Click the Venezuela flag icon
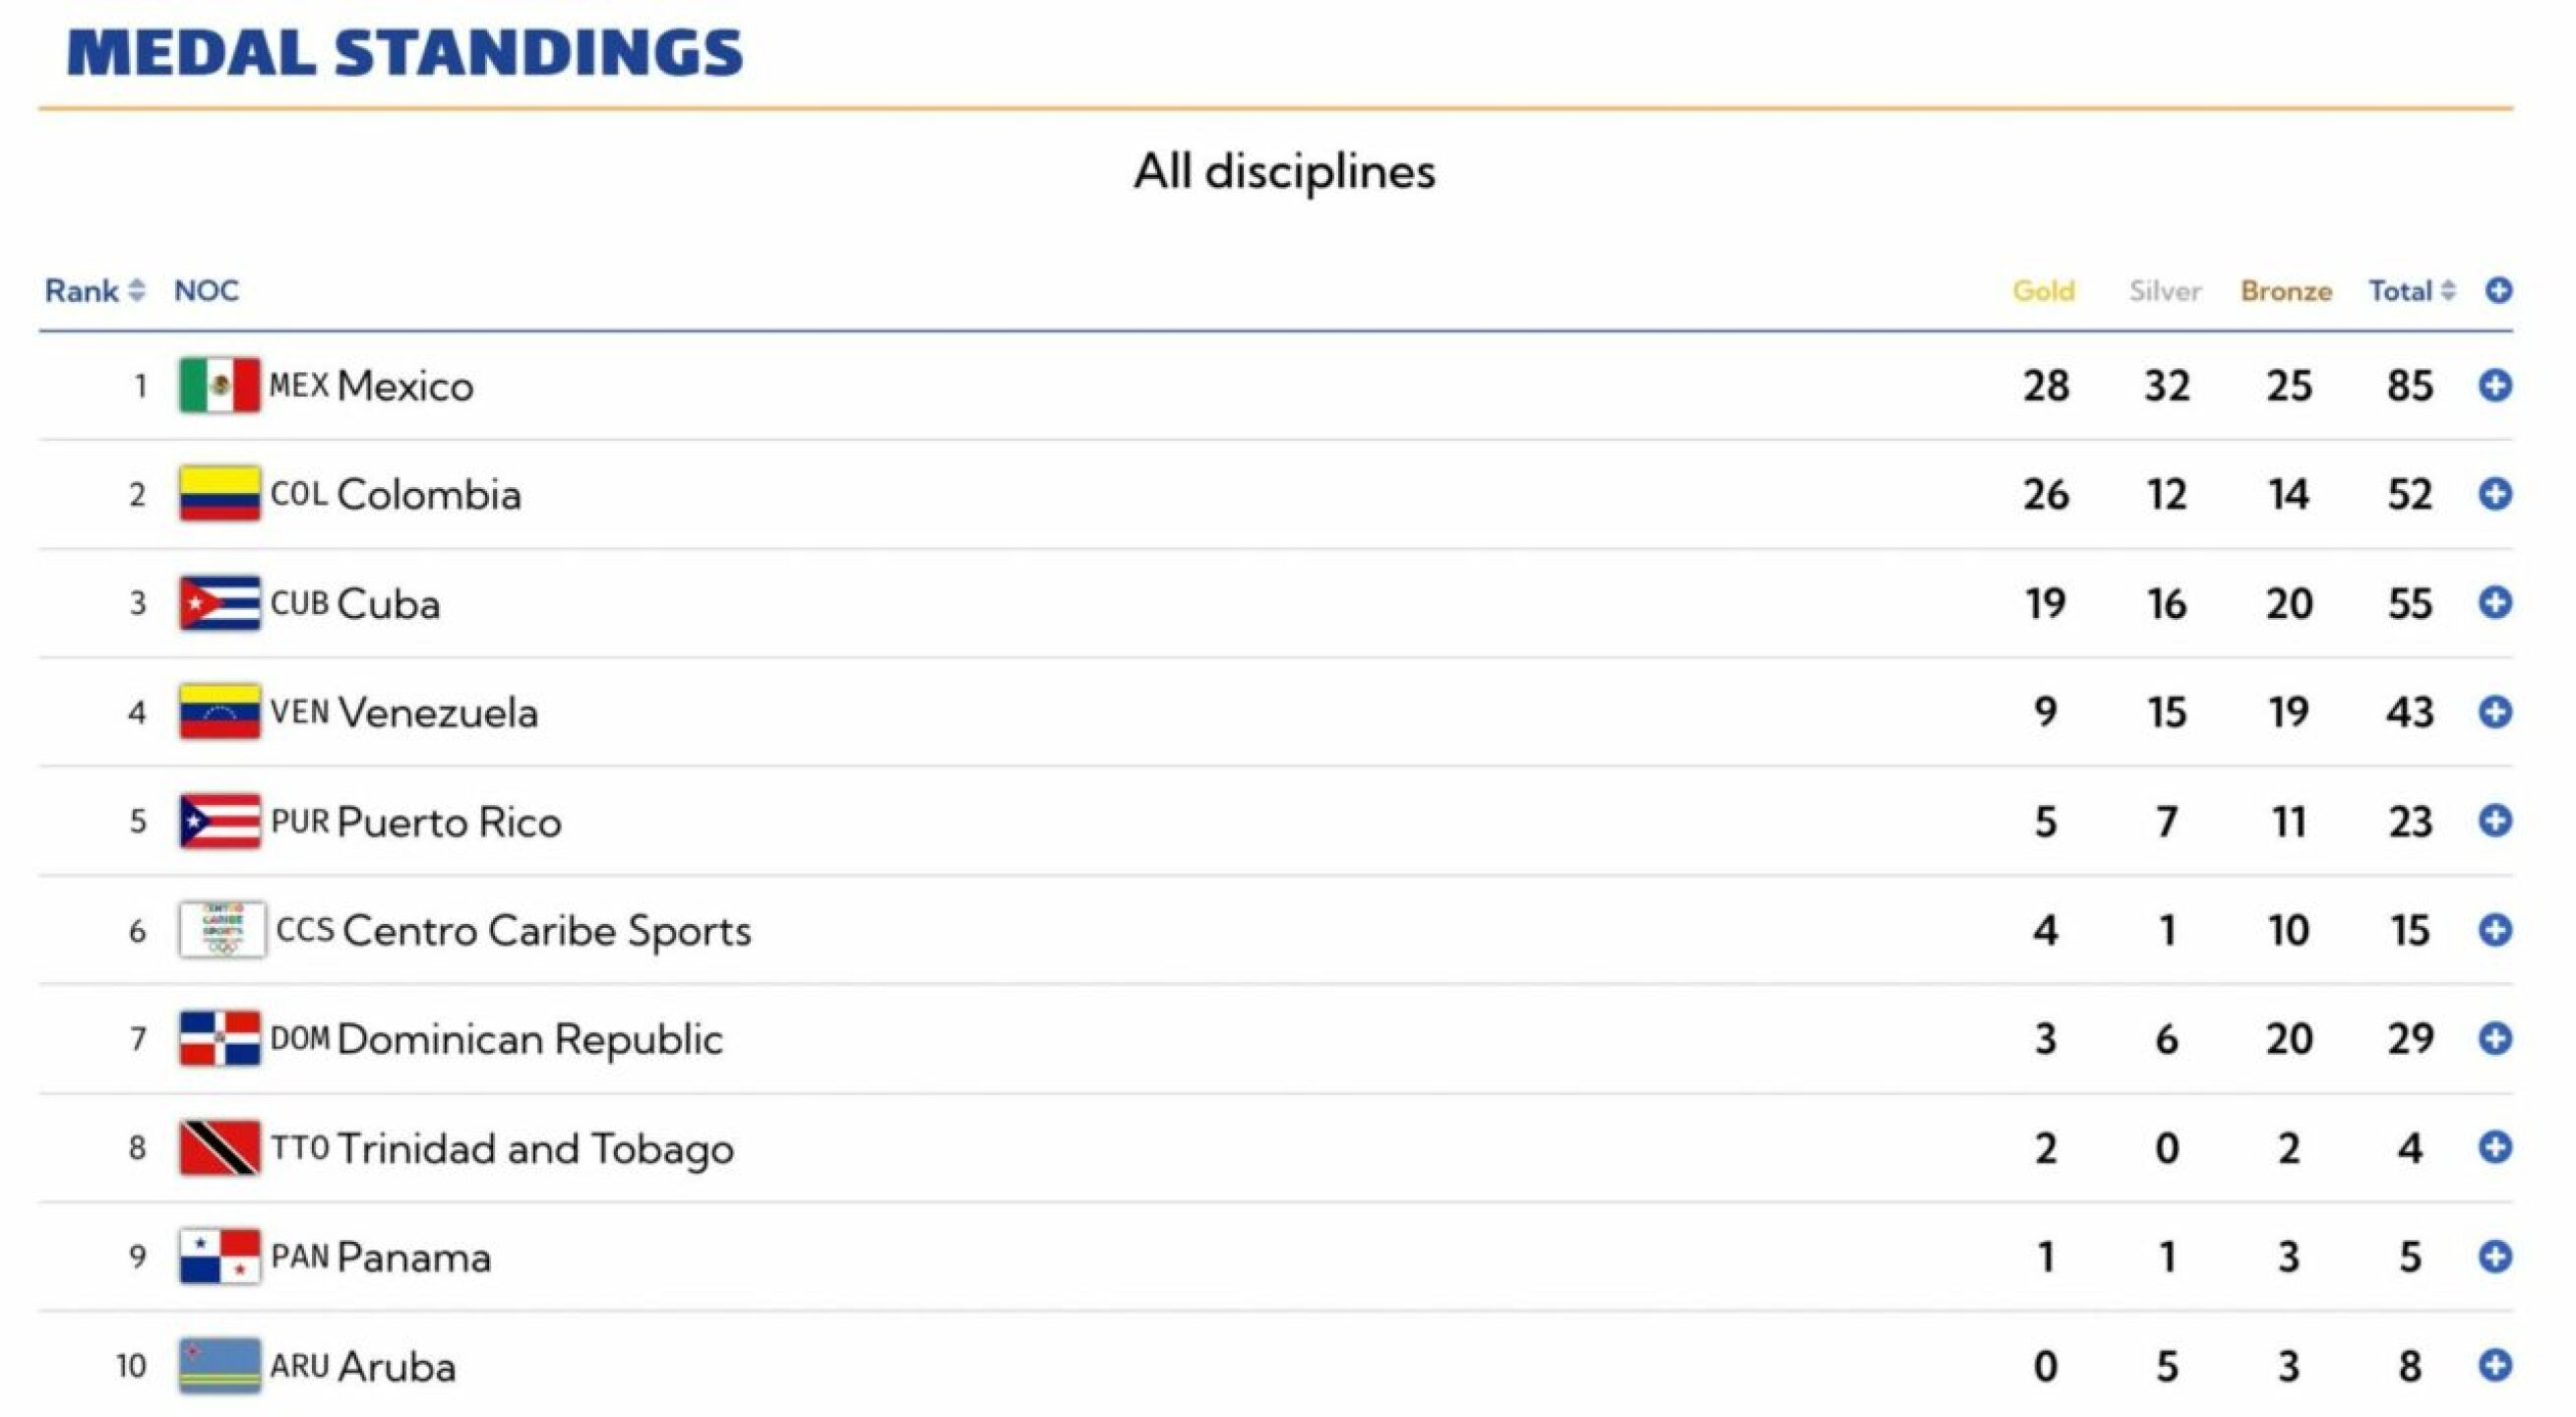Image resolution: width=2576 pixels, height=1417 pixels. pyautogui.click(x=219, y=712)
